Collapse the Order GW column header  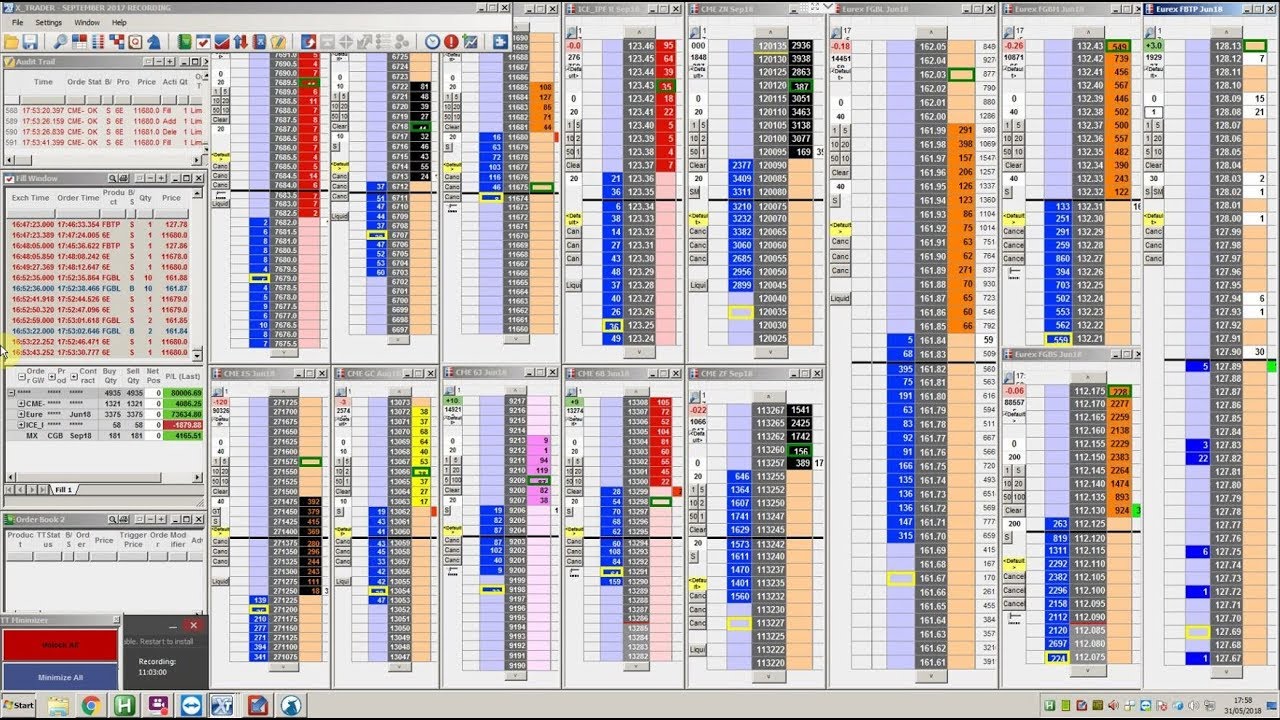[22, 378]
